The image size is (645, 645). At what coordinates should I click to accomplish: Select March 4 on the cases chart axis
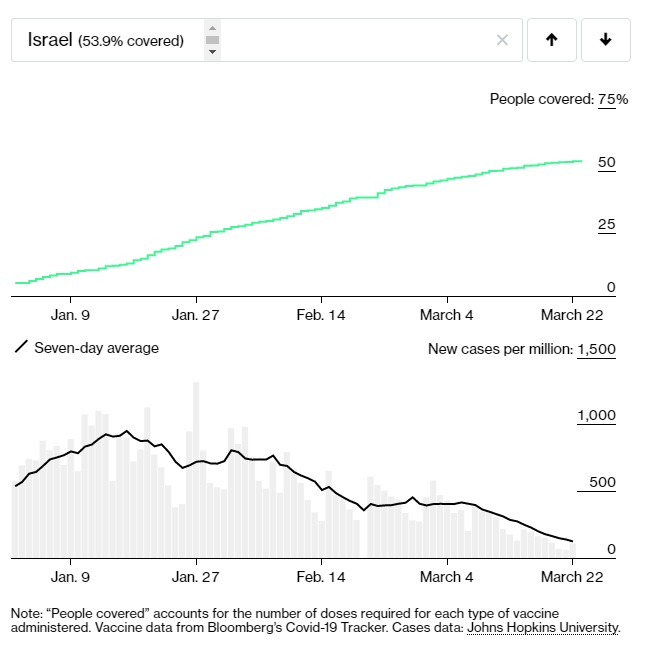[447, 576]
